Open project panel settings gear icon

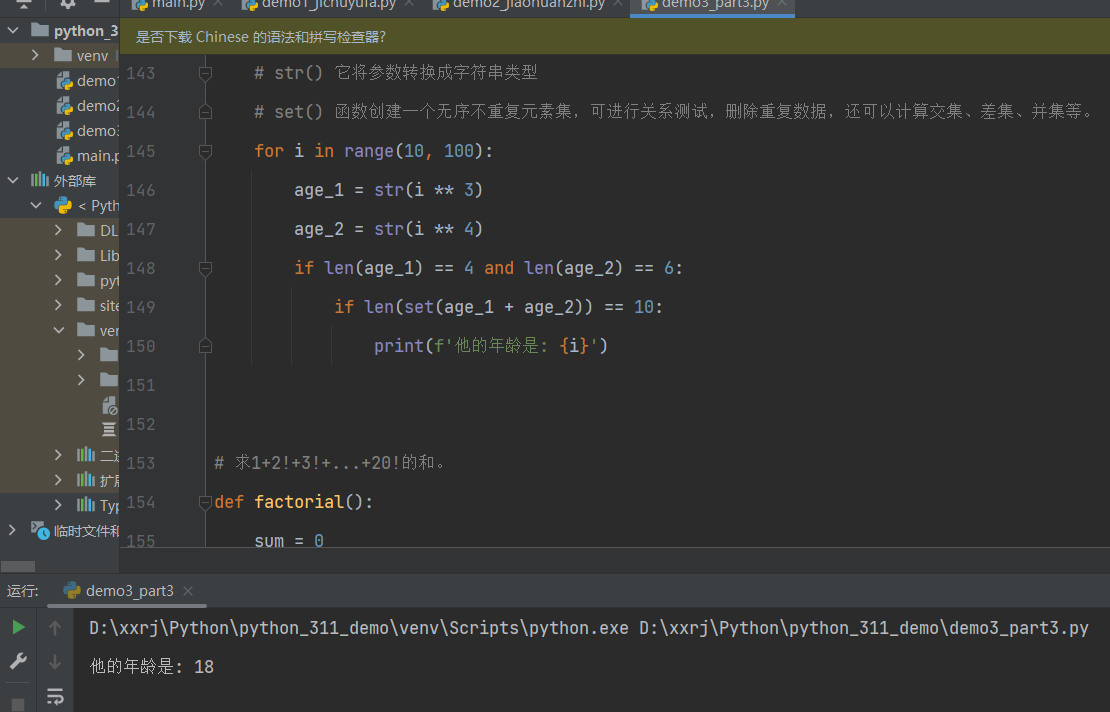[68, 4]
